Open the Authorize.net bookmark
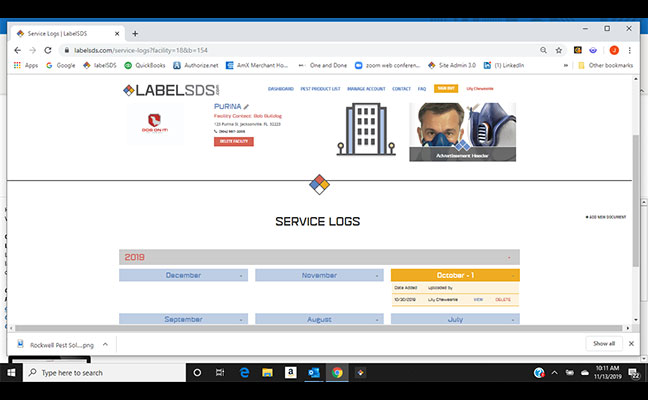648x400 pixels. pos(196,65)
